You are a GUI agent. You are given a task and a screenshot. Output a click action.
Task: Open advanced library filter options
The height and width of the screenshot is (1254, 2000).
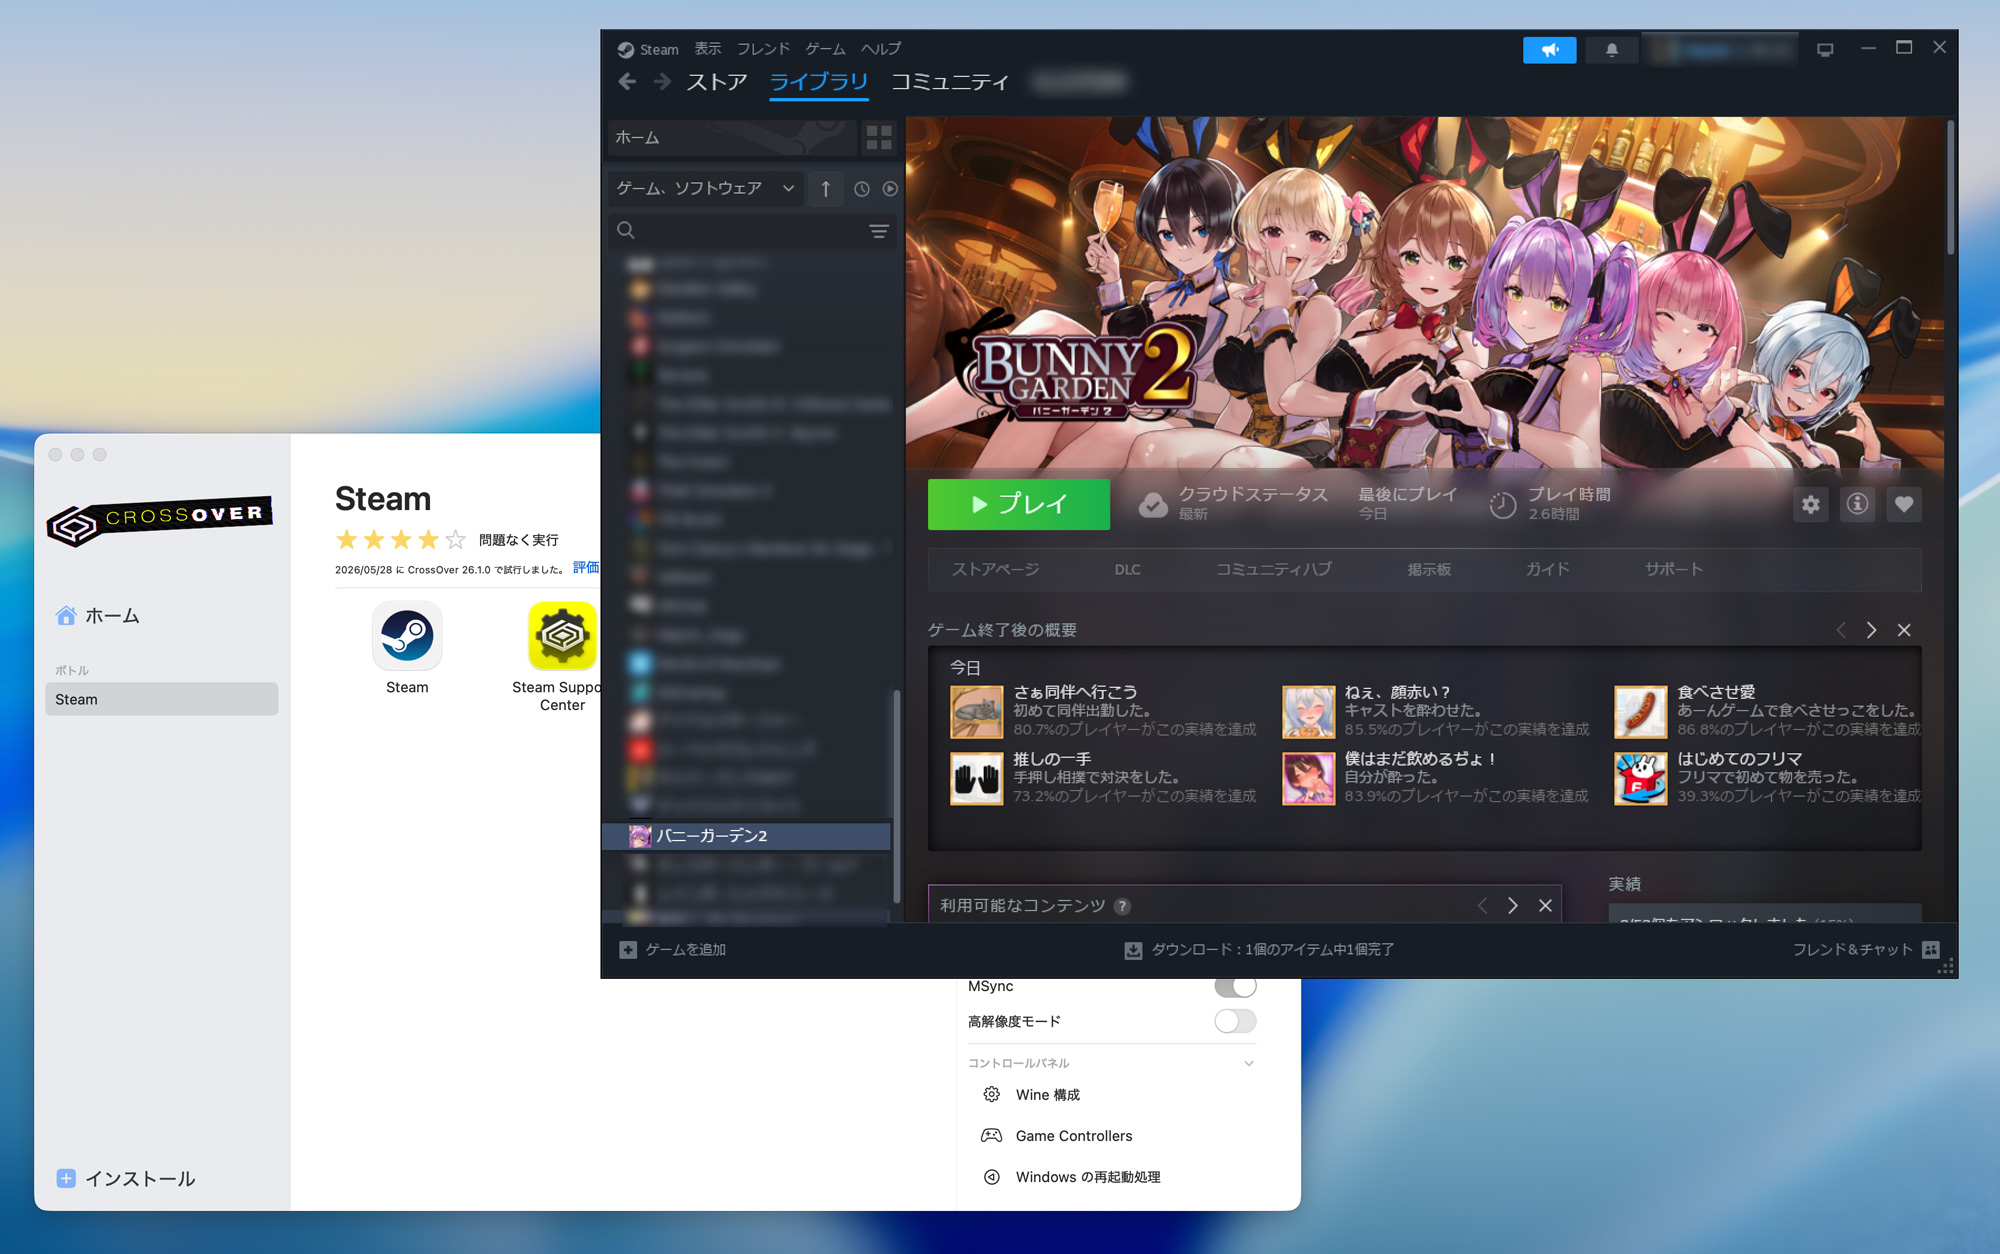(879, 231)
